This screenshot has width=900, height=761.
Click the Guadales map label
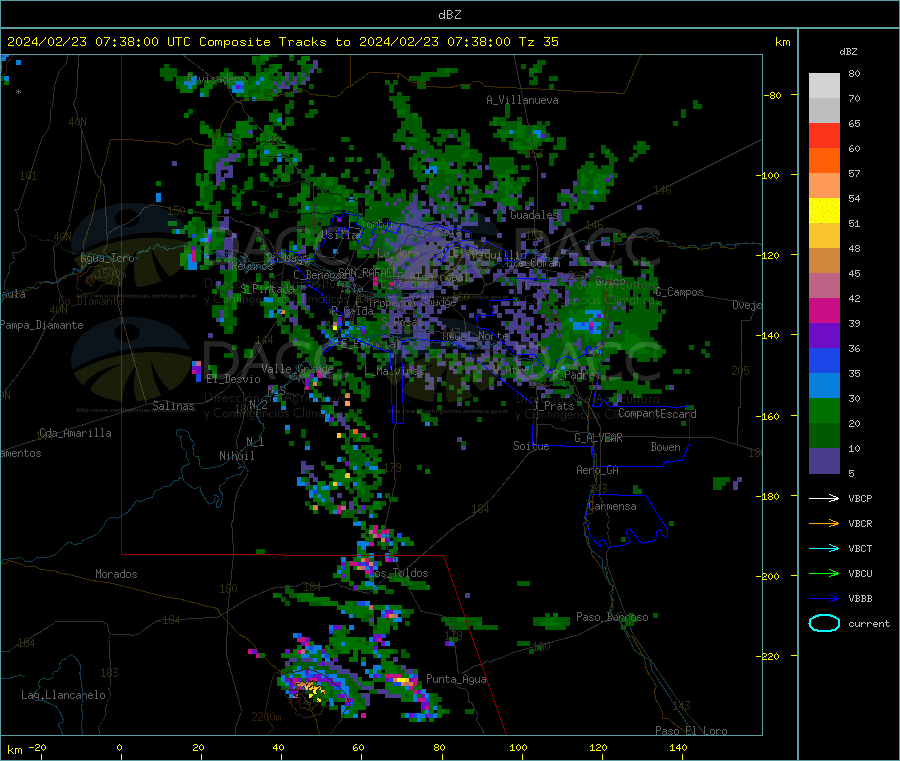coord(534,215)
